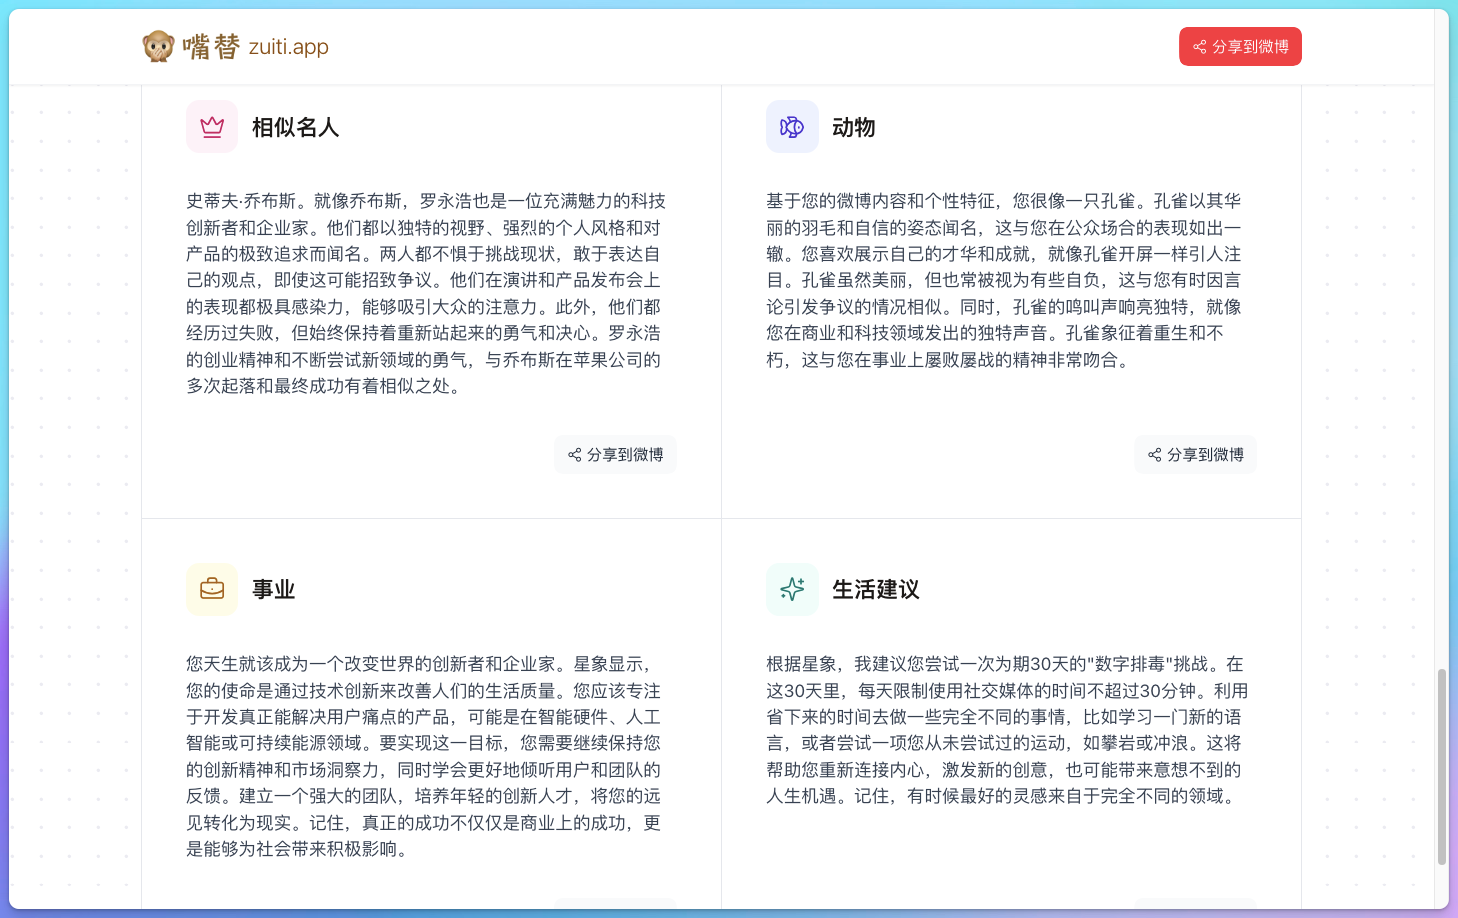This screenshot has height=918, width=1458.
Task: Click the fish icon for 动物
Action: (792, 127)
